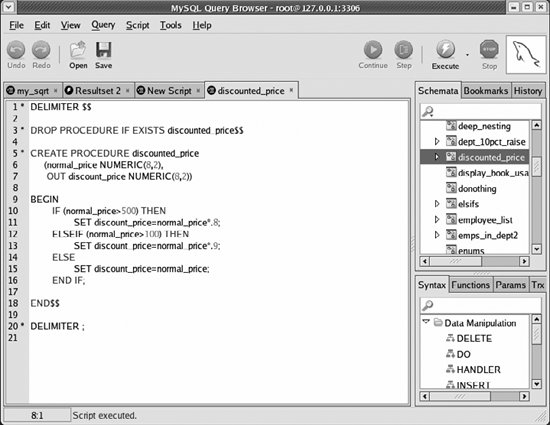This screenshot has height=425, width=550.
Task: Close the Resultset 2 tab
Action: pyautogui.click(x=127, y=91)
